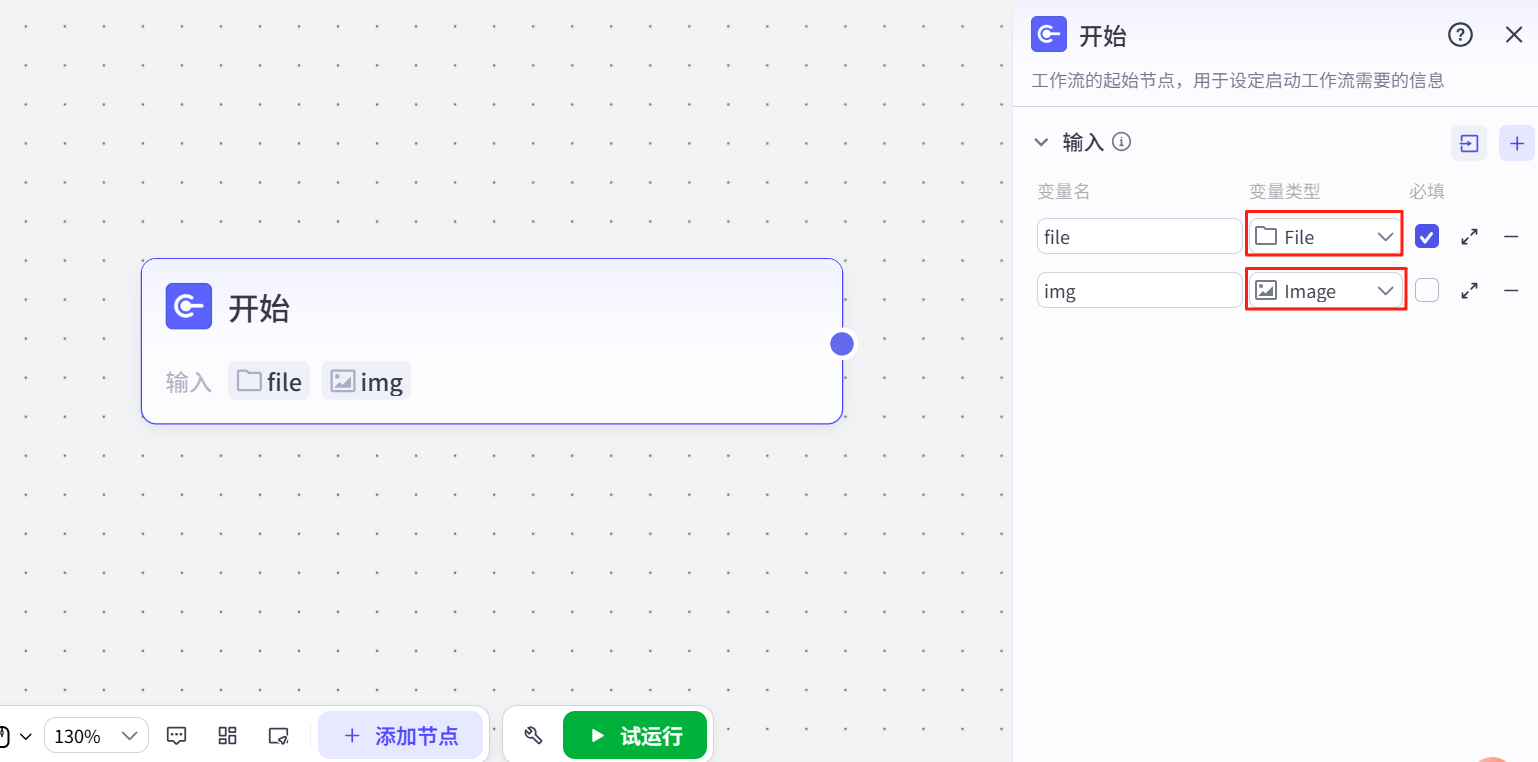Uncheck required checkbox for file

click(1427, 237)
